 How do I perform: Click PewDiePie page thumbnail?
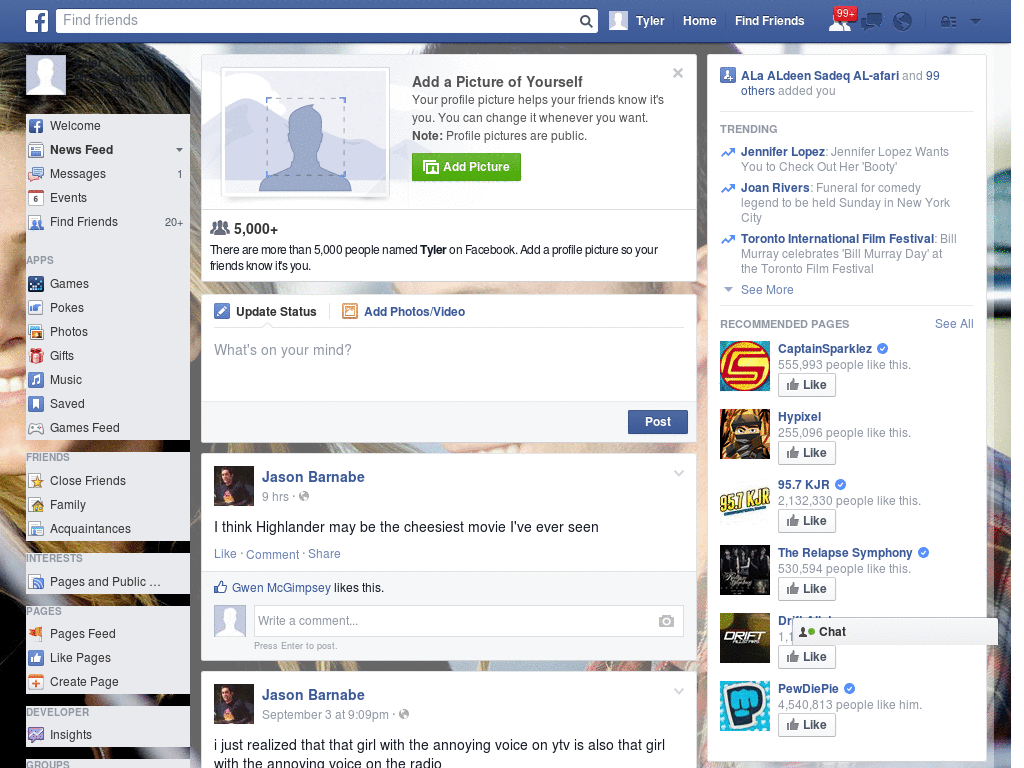click(745, 705)
